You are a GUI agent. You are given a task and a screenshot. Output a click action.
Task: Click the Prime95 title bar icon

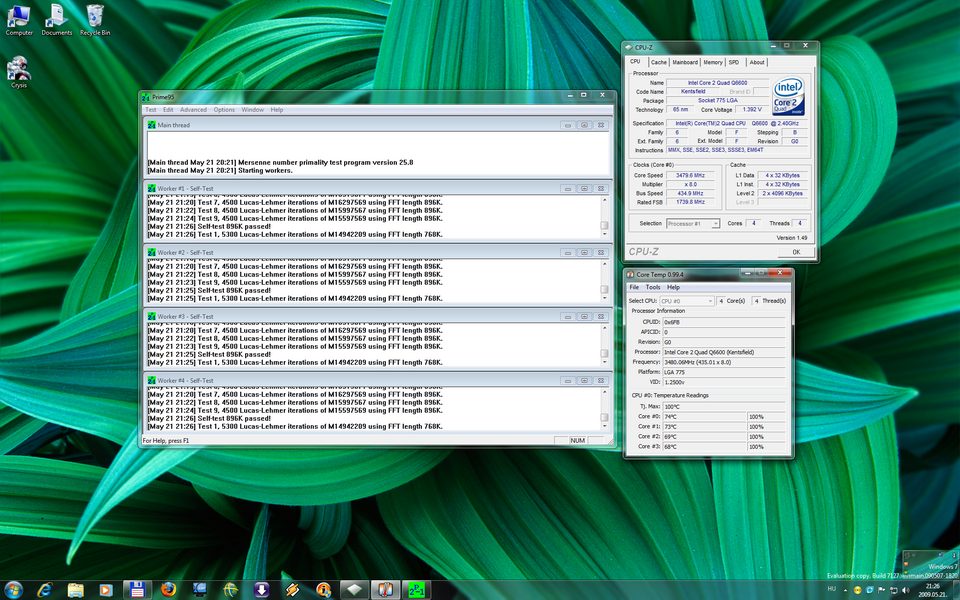(x=146, y=97)
